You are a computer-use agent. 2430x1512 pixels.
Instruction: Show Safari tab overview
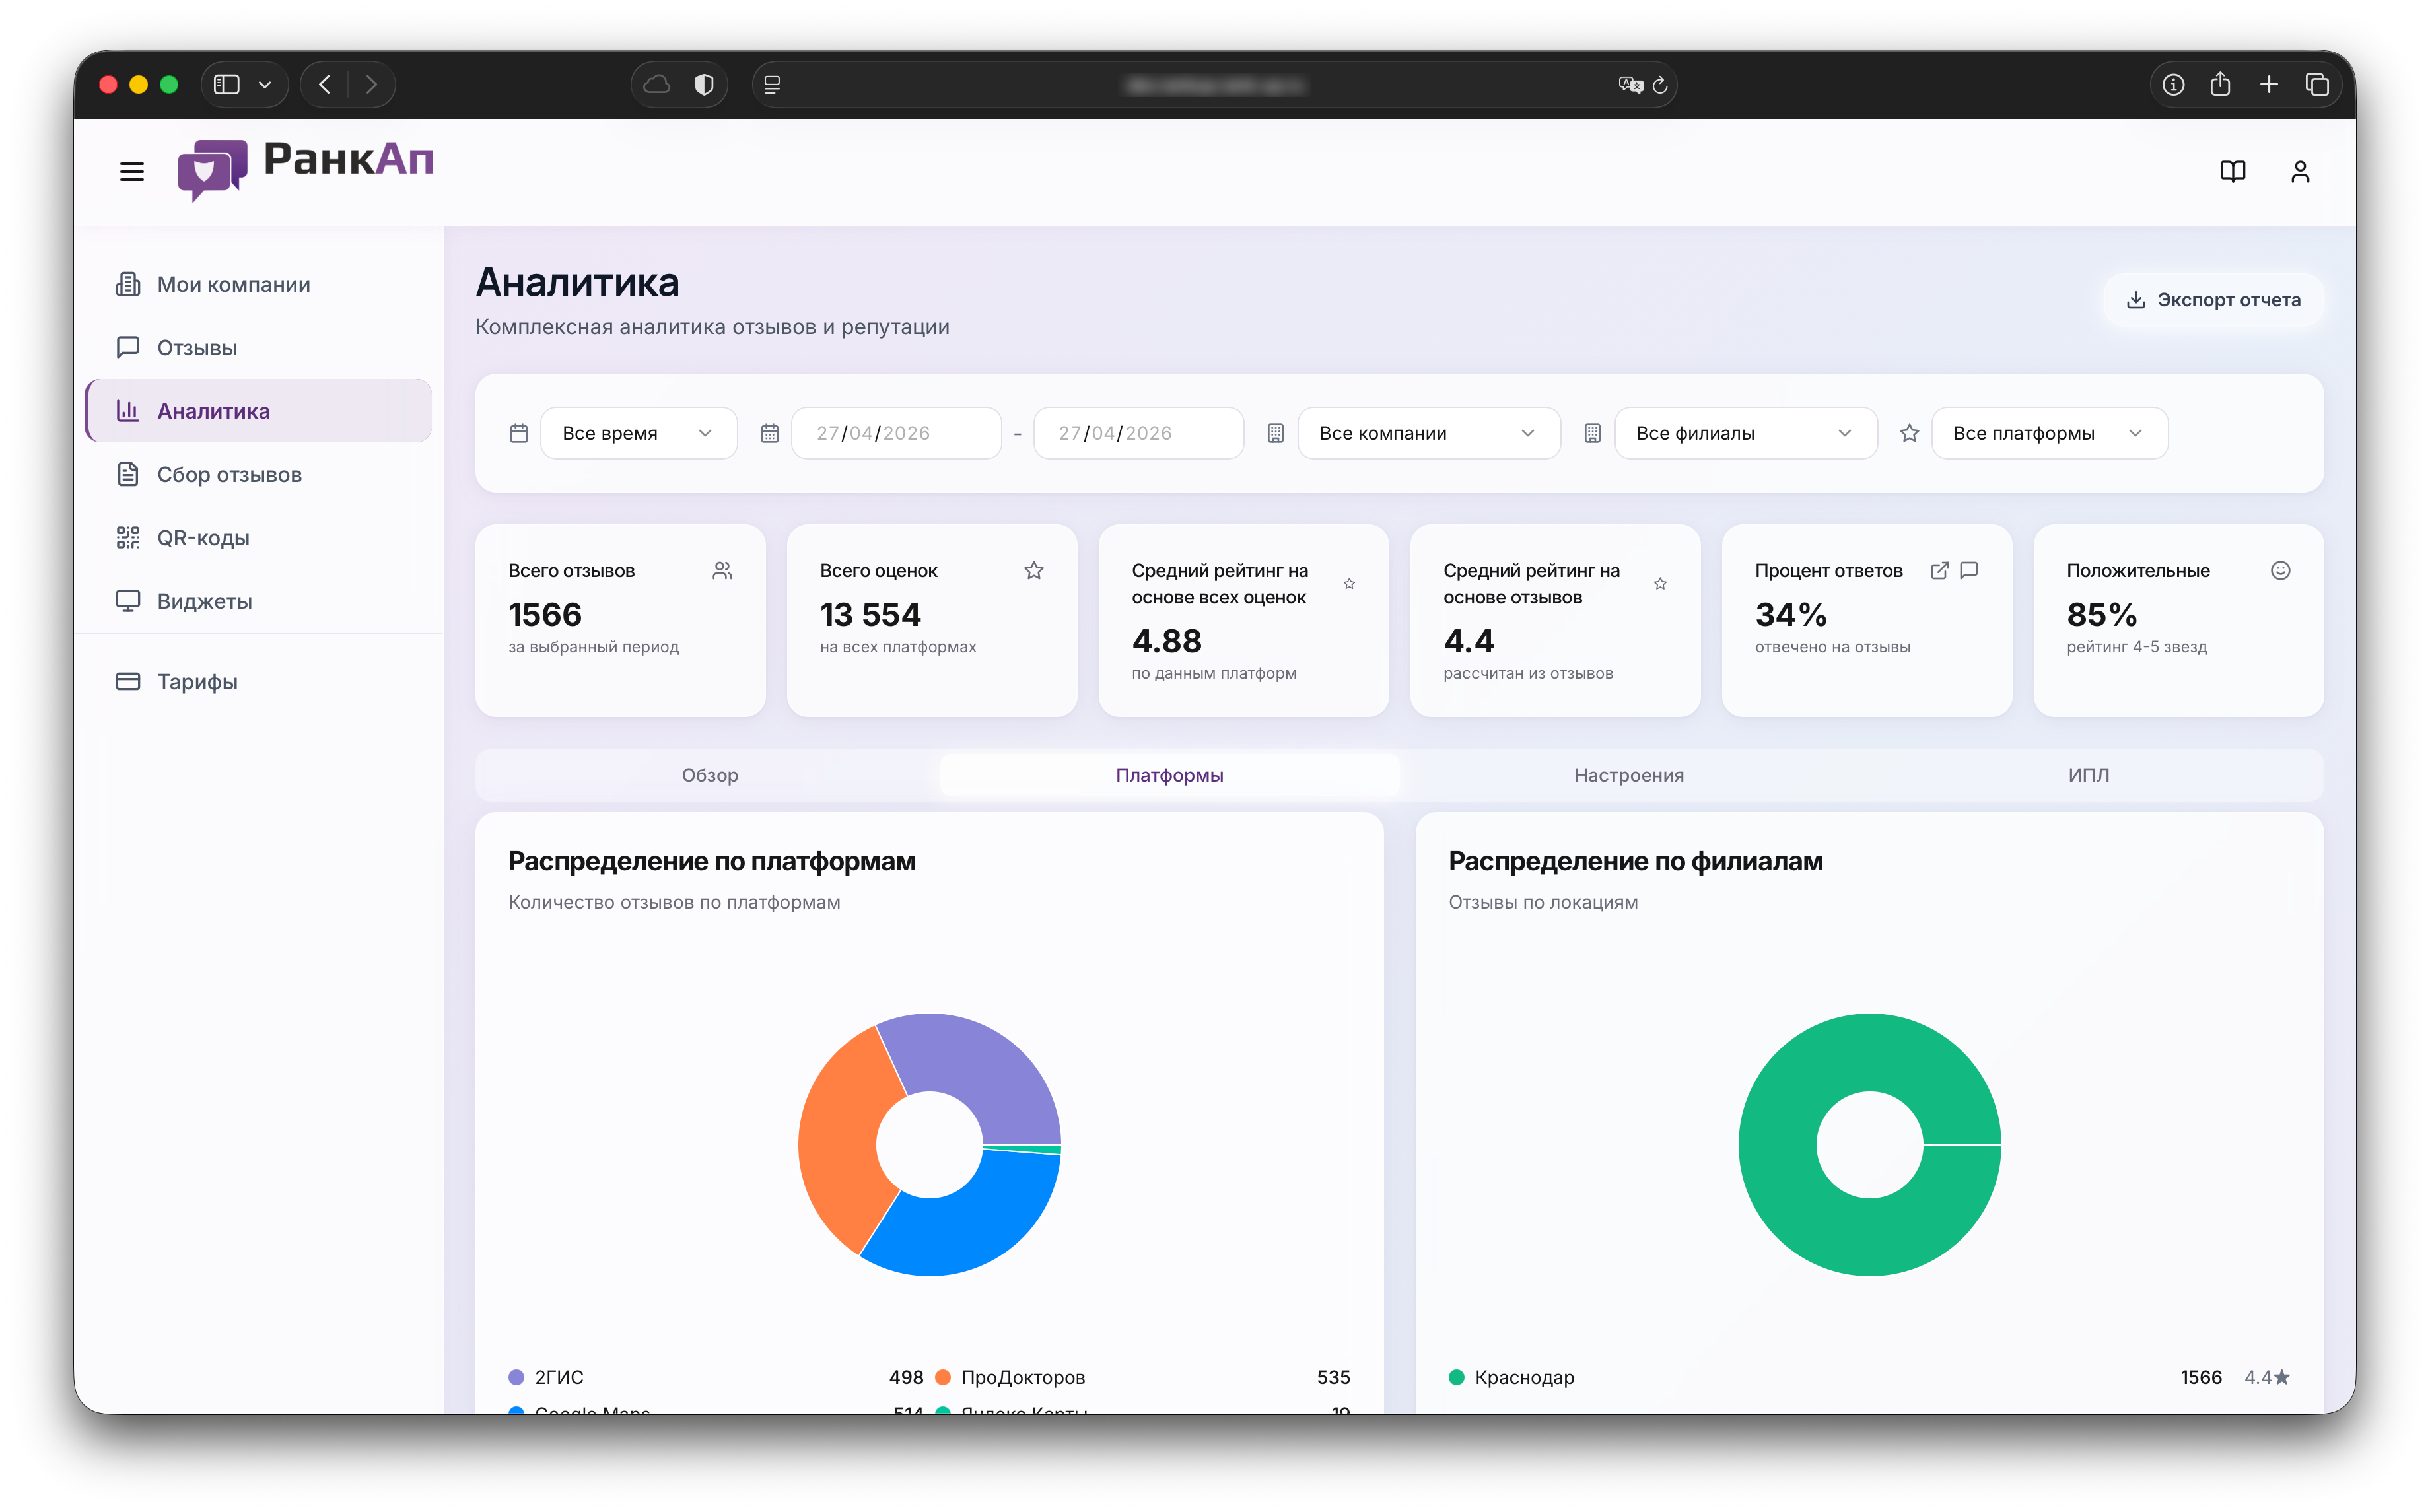tap(2316, 85)
